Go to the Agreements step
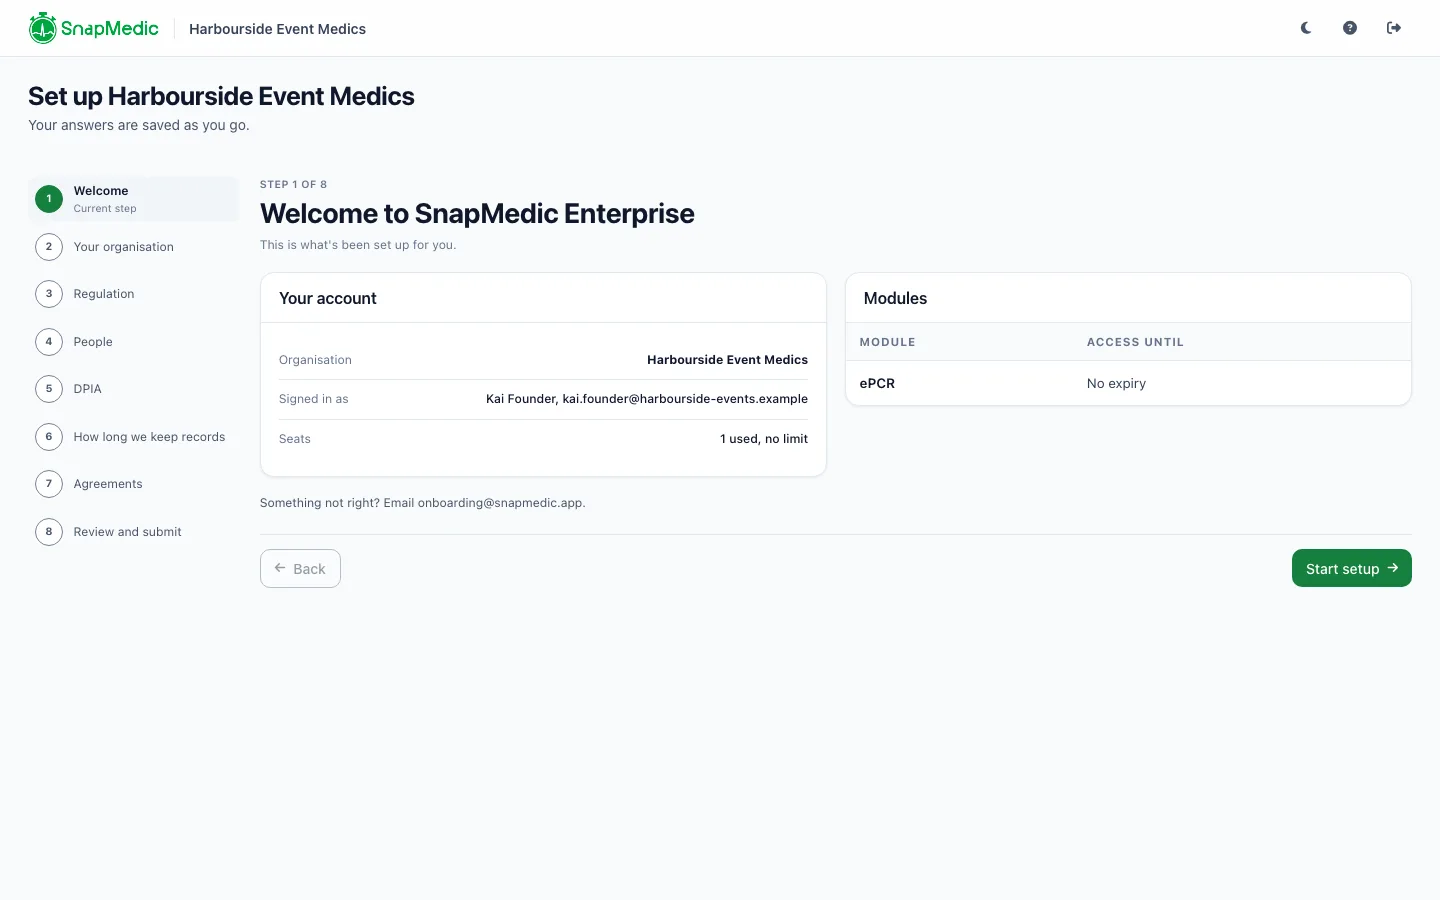 [x=134, y=484]
